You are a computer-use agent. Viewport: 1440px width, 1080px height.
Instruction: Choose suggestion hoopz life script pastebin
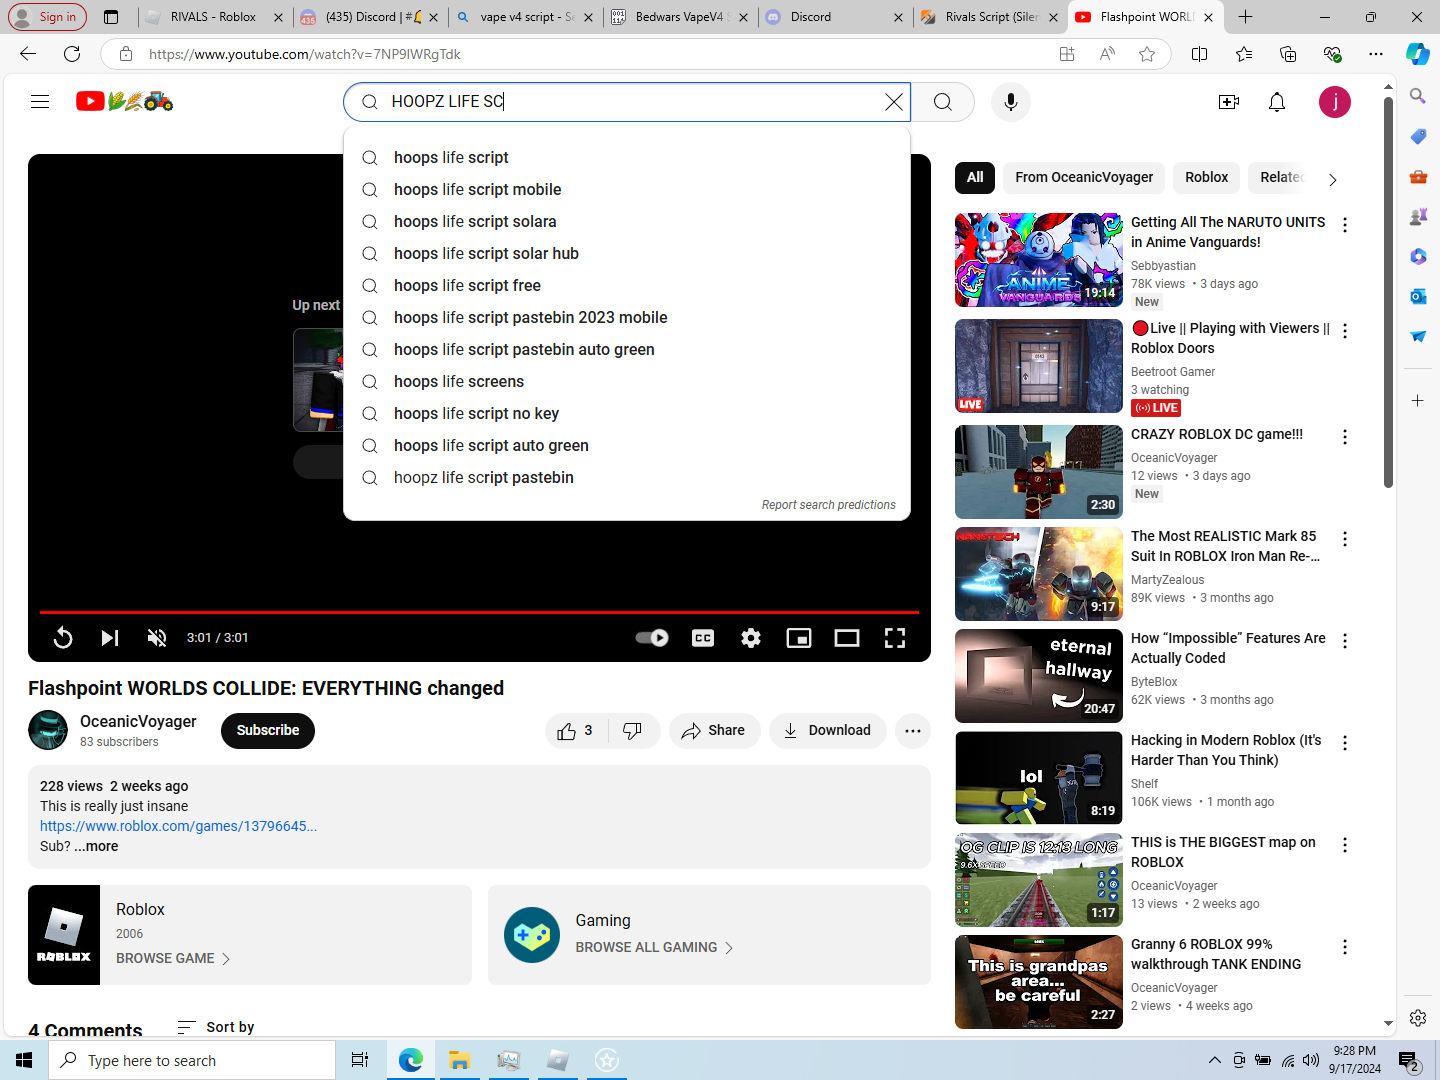click(627, 477)
